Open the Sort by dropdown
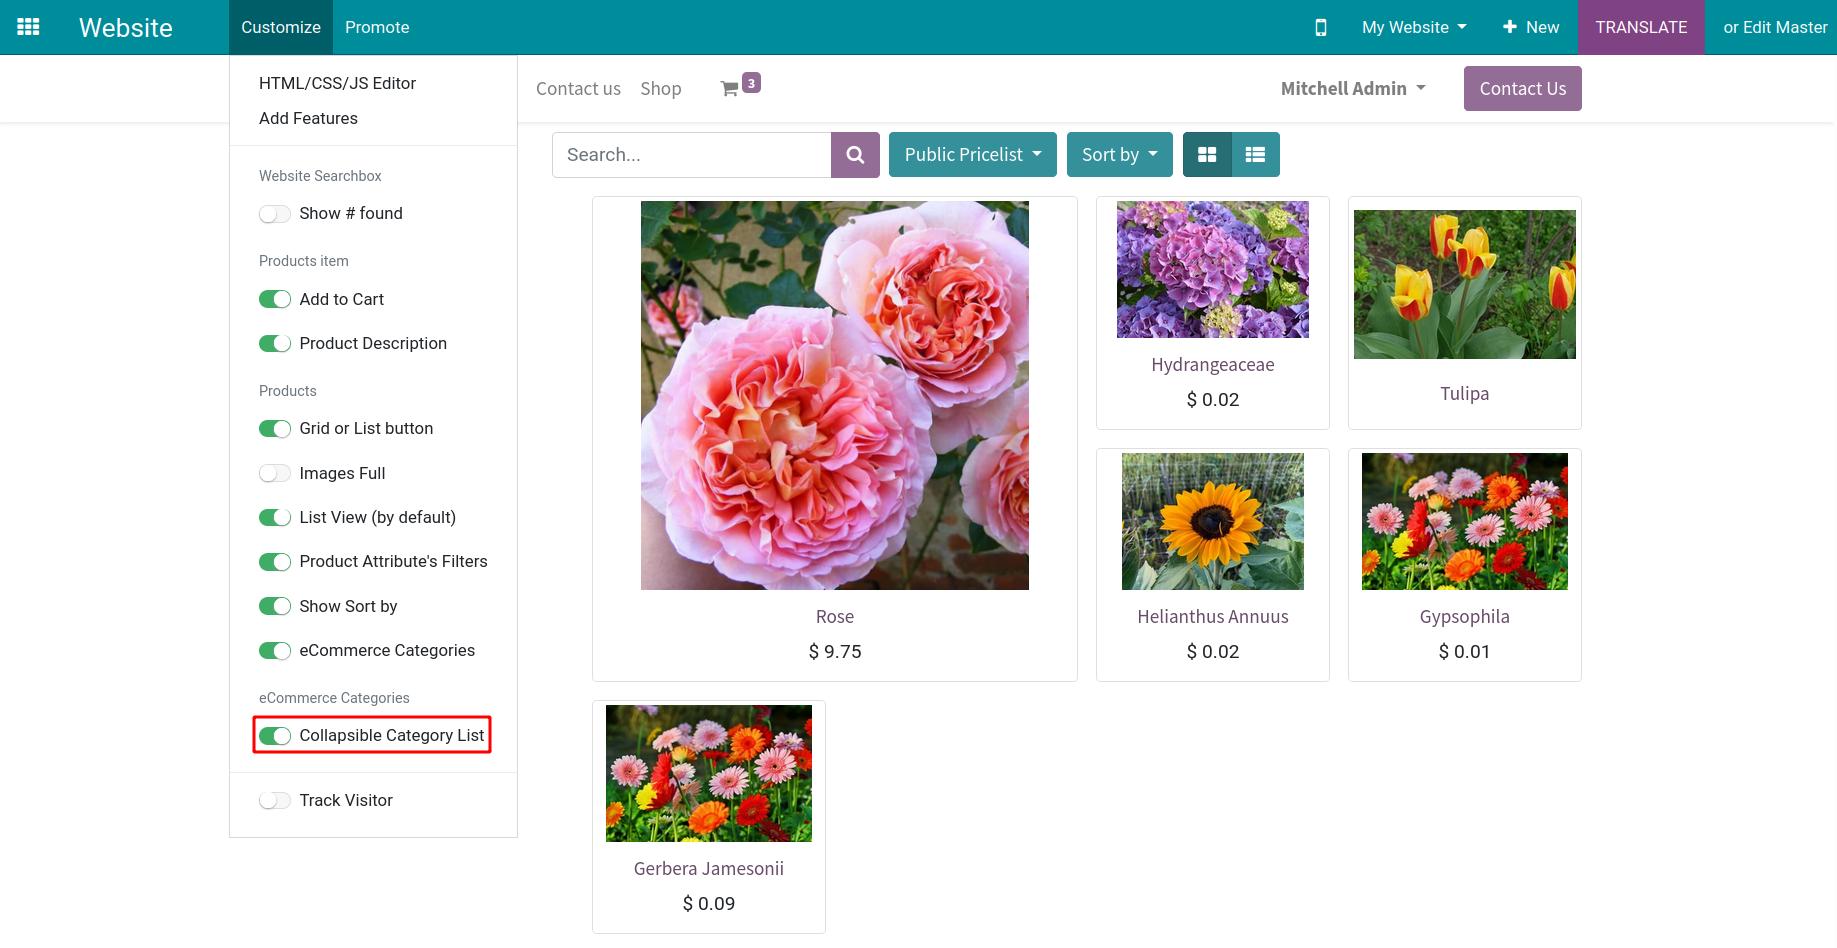The height and width of the screenshot is (948, 1837). (1119, 155)
